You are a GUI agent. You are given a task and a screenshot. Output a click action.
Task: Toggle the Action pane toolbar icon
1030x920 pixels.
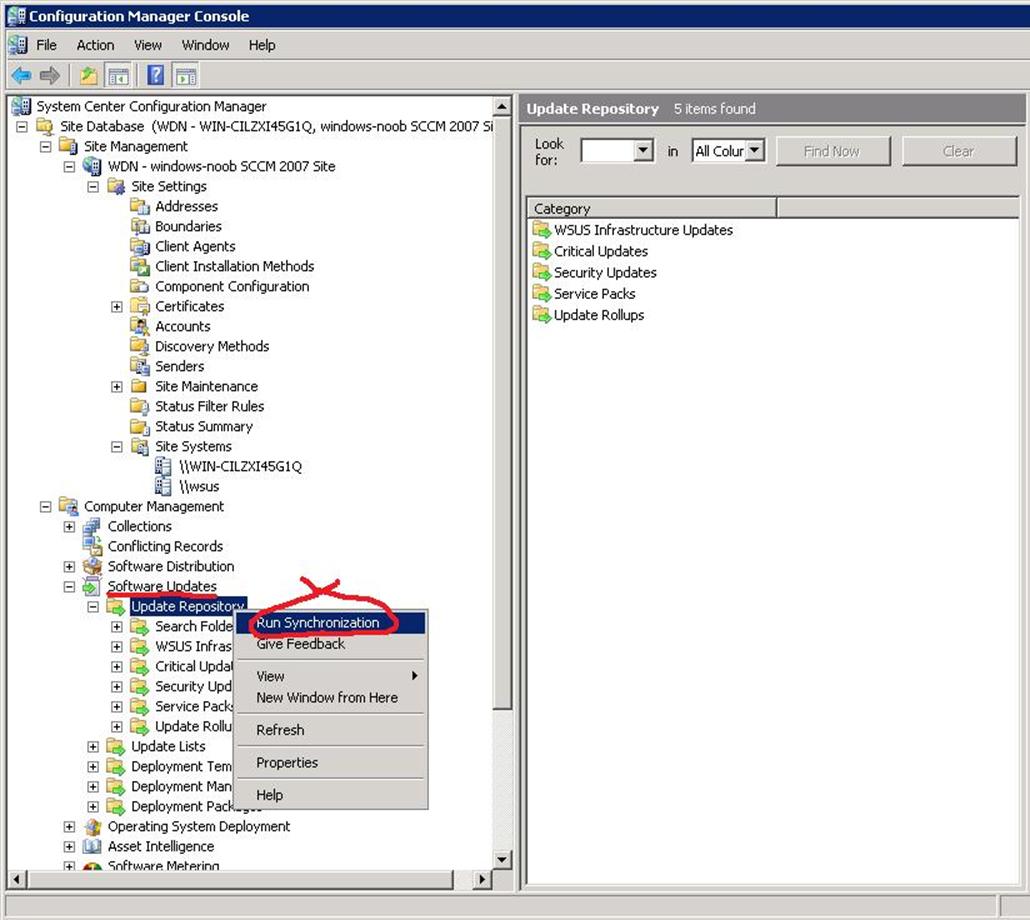pyautogui.click(x=186, y=76)
